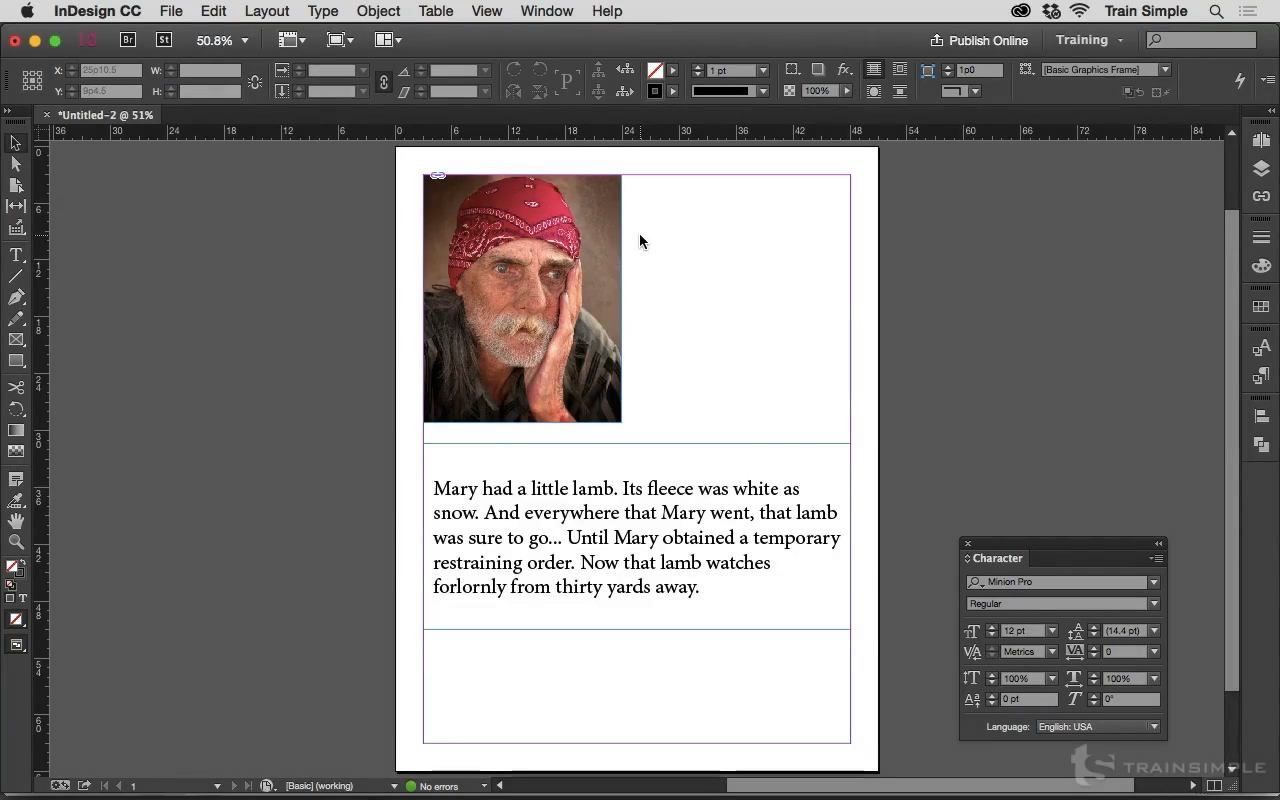Select the Gradient Swatch tool
1280x800 pixels.
point(16,430)
